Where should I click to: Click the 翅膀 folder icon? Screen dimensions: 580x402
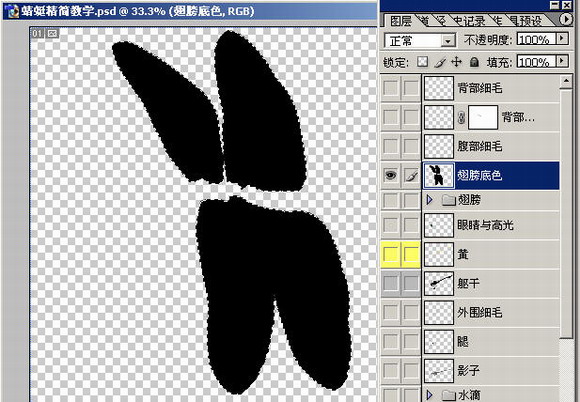(x=448, y=200)
